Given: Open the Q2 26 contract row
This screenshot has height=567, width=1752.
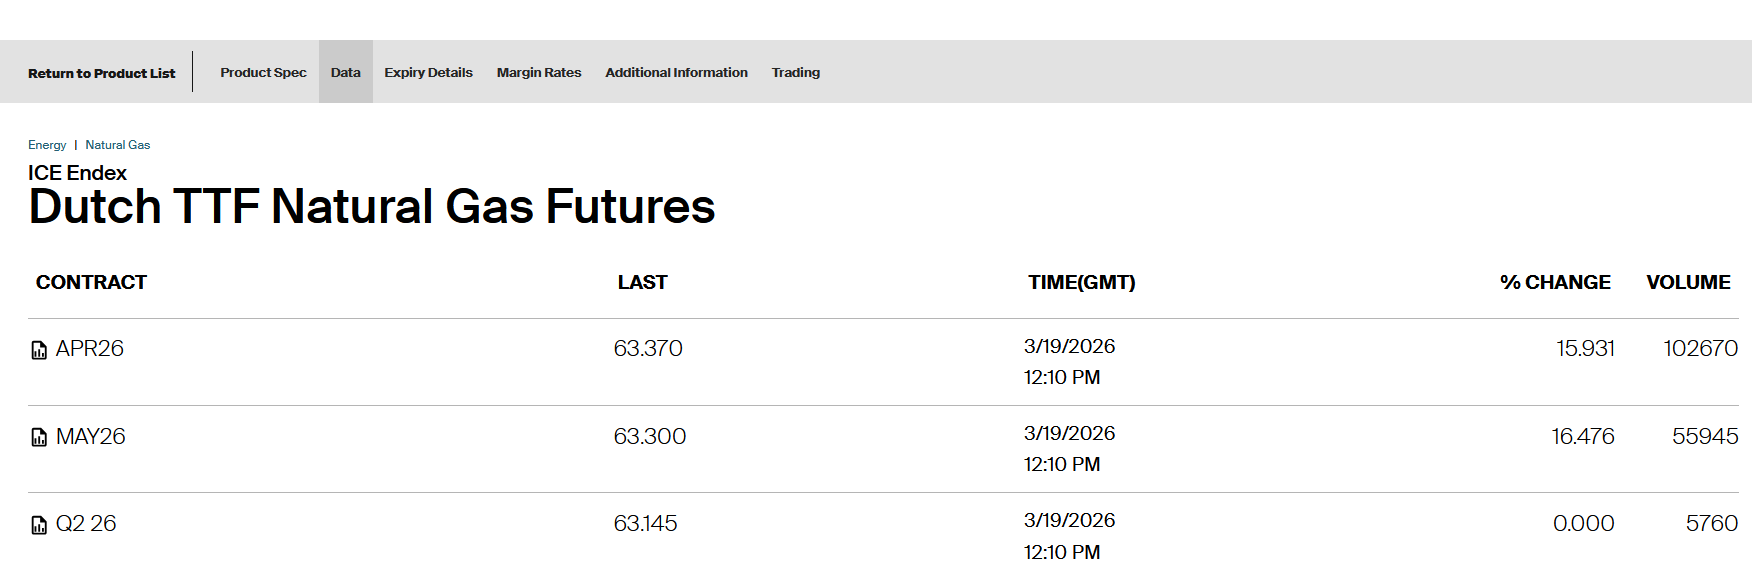Looking at the screenshot, I should coord(86,523).
